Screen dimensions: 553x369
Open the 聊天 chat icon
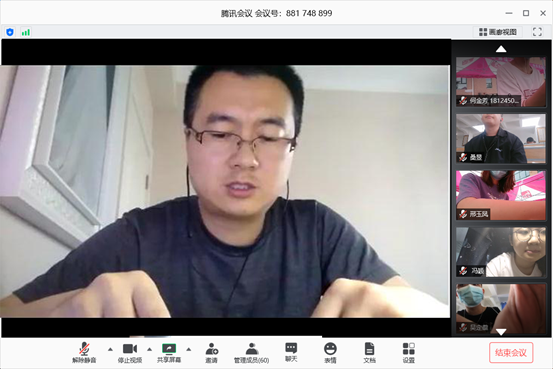[x=291, y=352]
